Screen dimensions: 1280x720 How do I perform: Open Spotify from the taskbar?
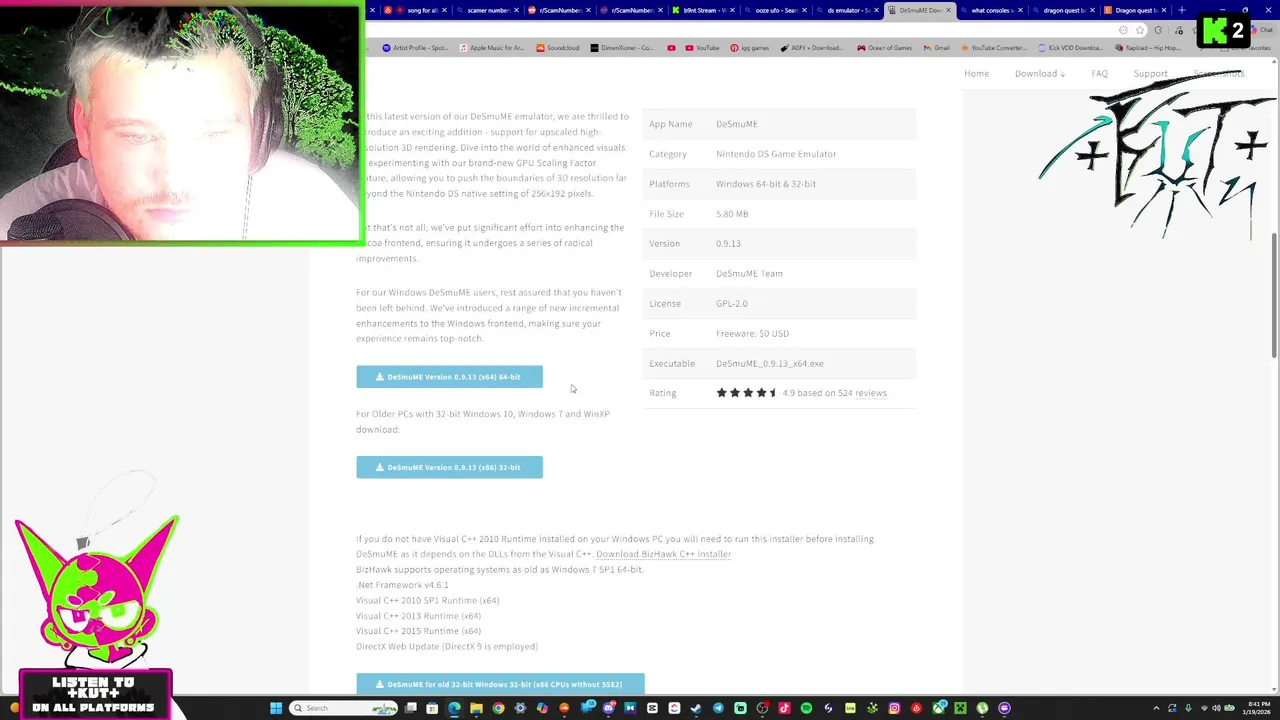(806, 708)
